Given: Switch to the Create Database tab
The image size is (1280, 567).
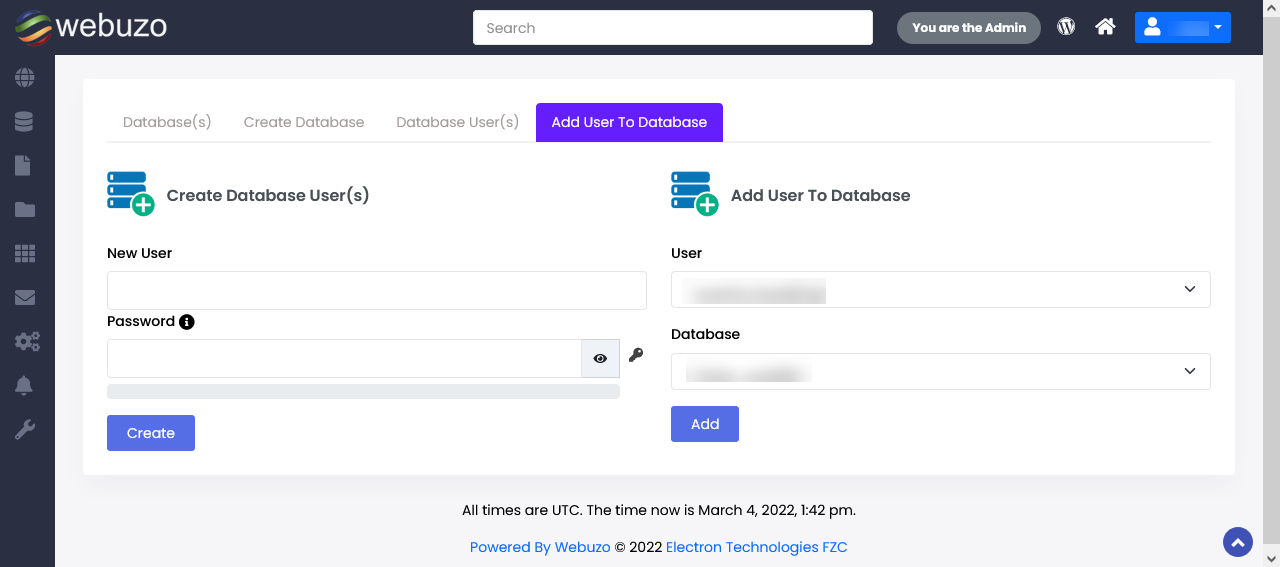Looking at the screenshot, I should click(x=304, y=122).
